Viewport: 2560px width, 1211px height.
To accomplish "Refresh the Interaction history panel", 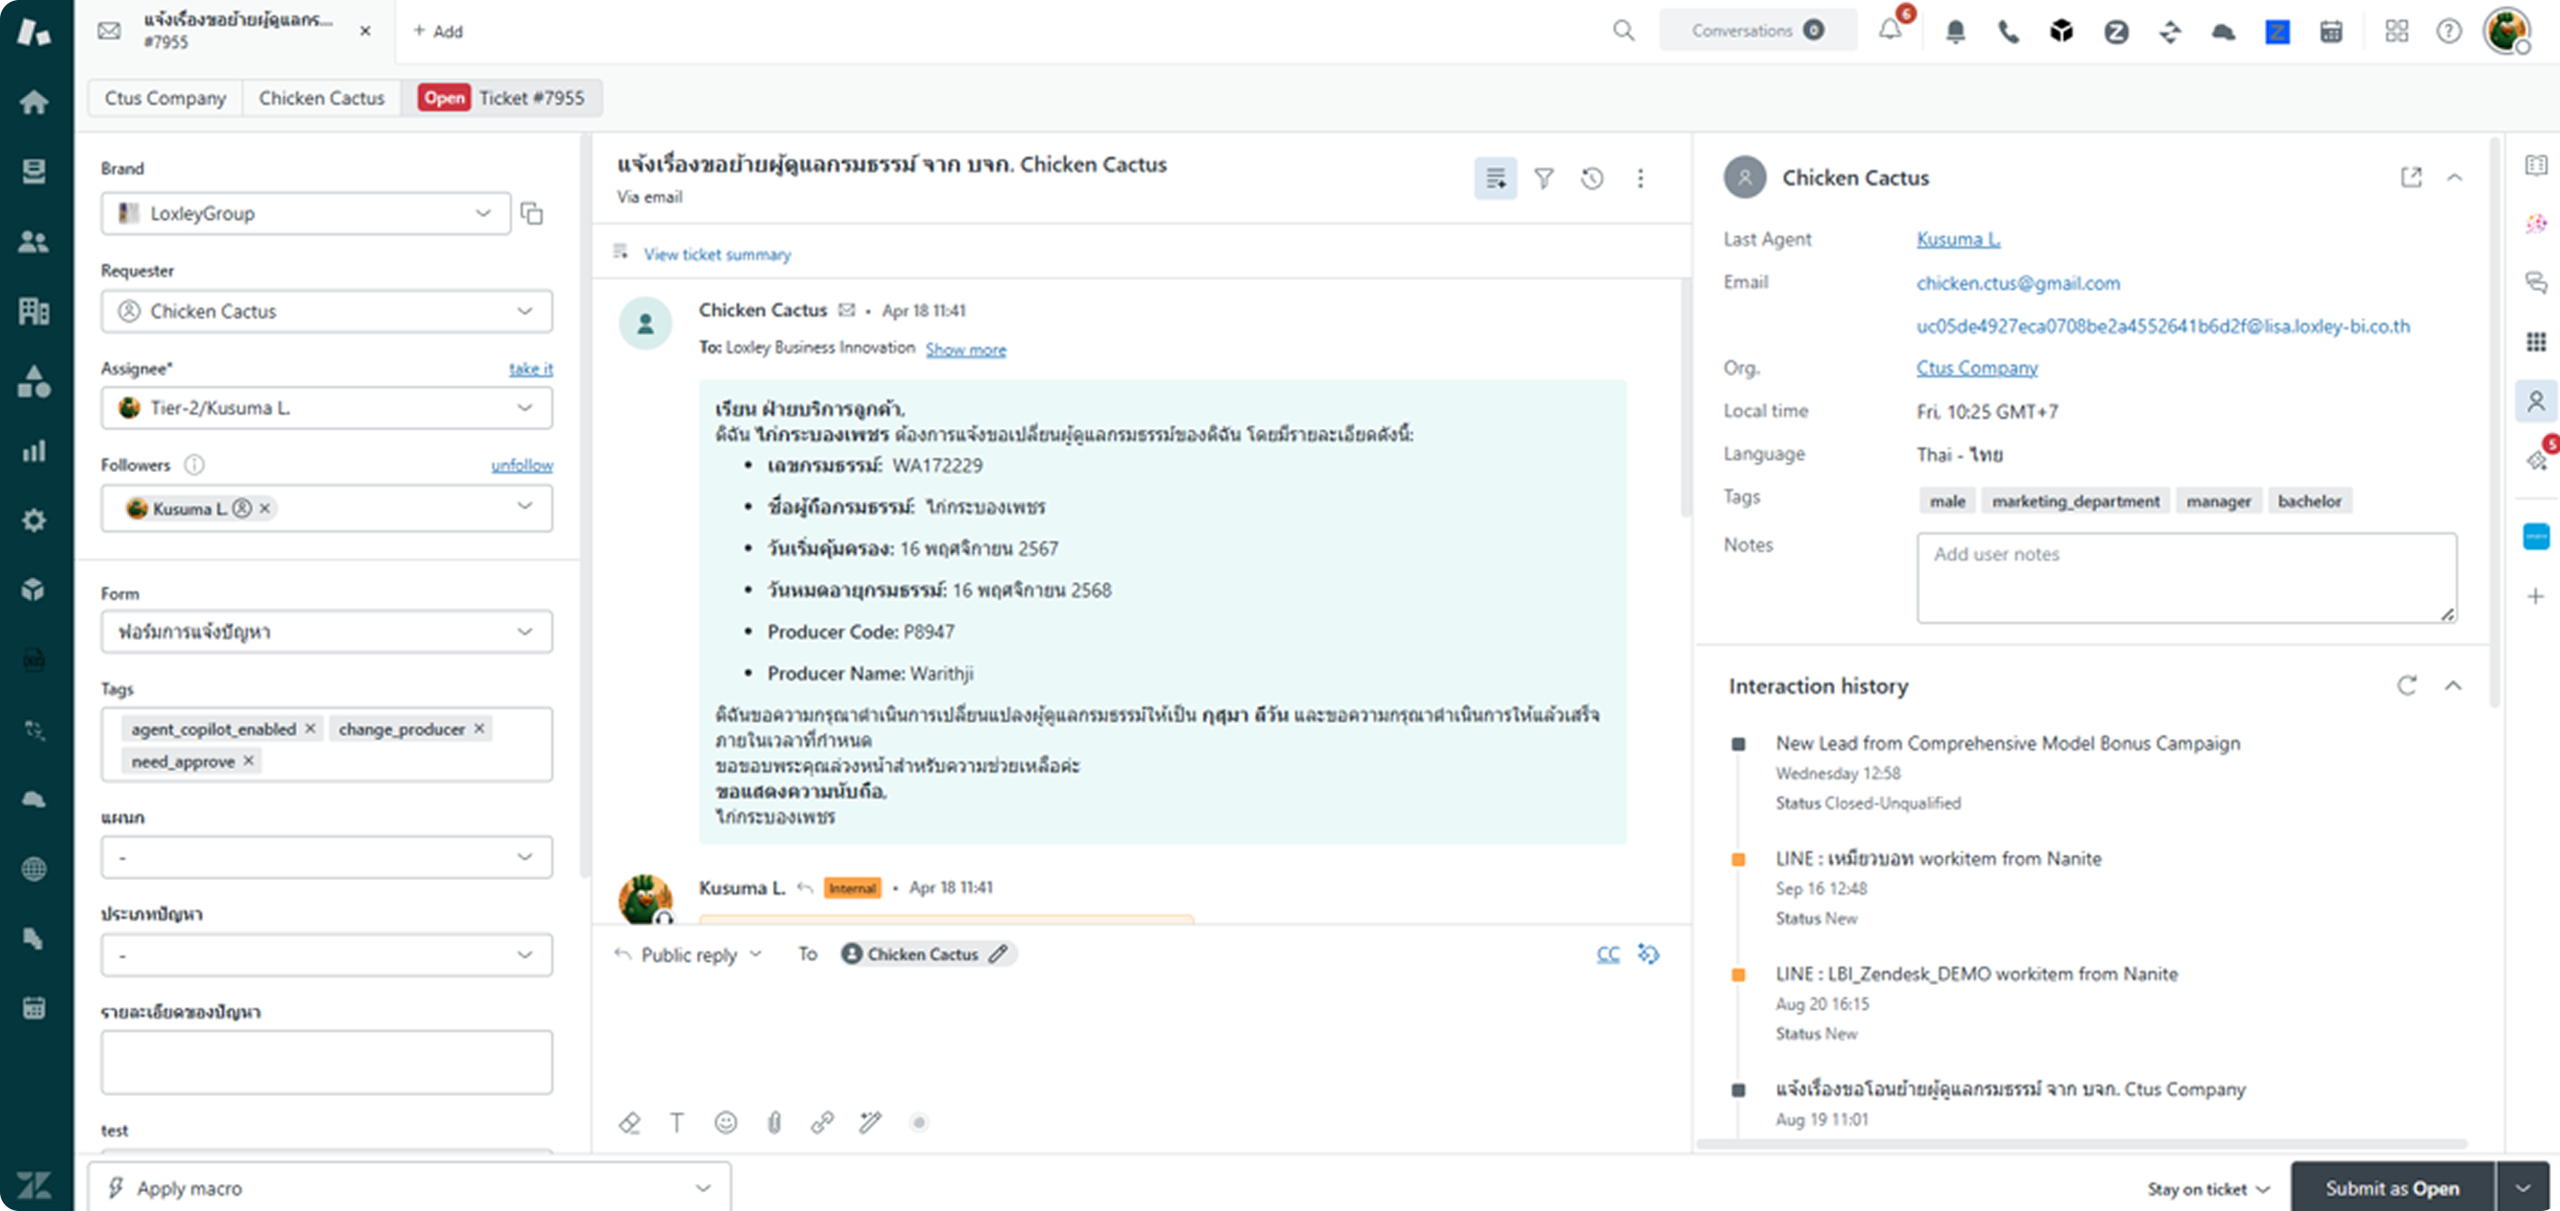I will (x=2407, y=686).
